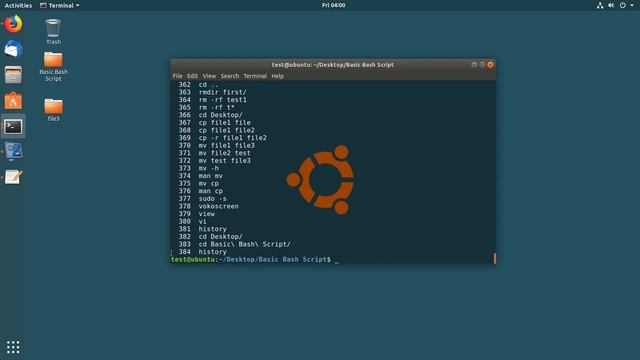The image size is (640, 360).
Task: Open the screen recorder dock icon
Action: 13,152
